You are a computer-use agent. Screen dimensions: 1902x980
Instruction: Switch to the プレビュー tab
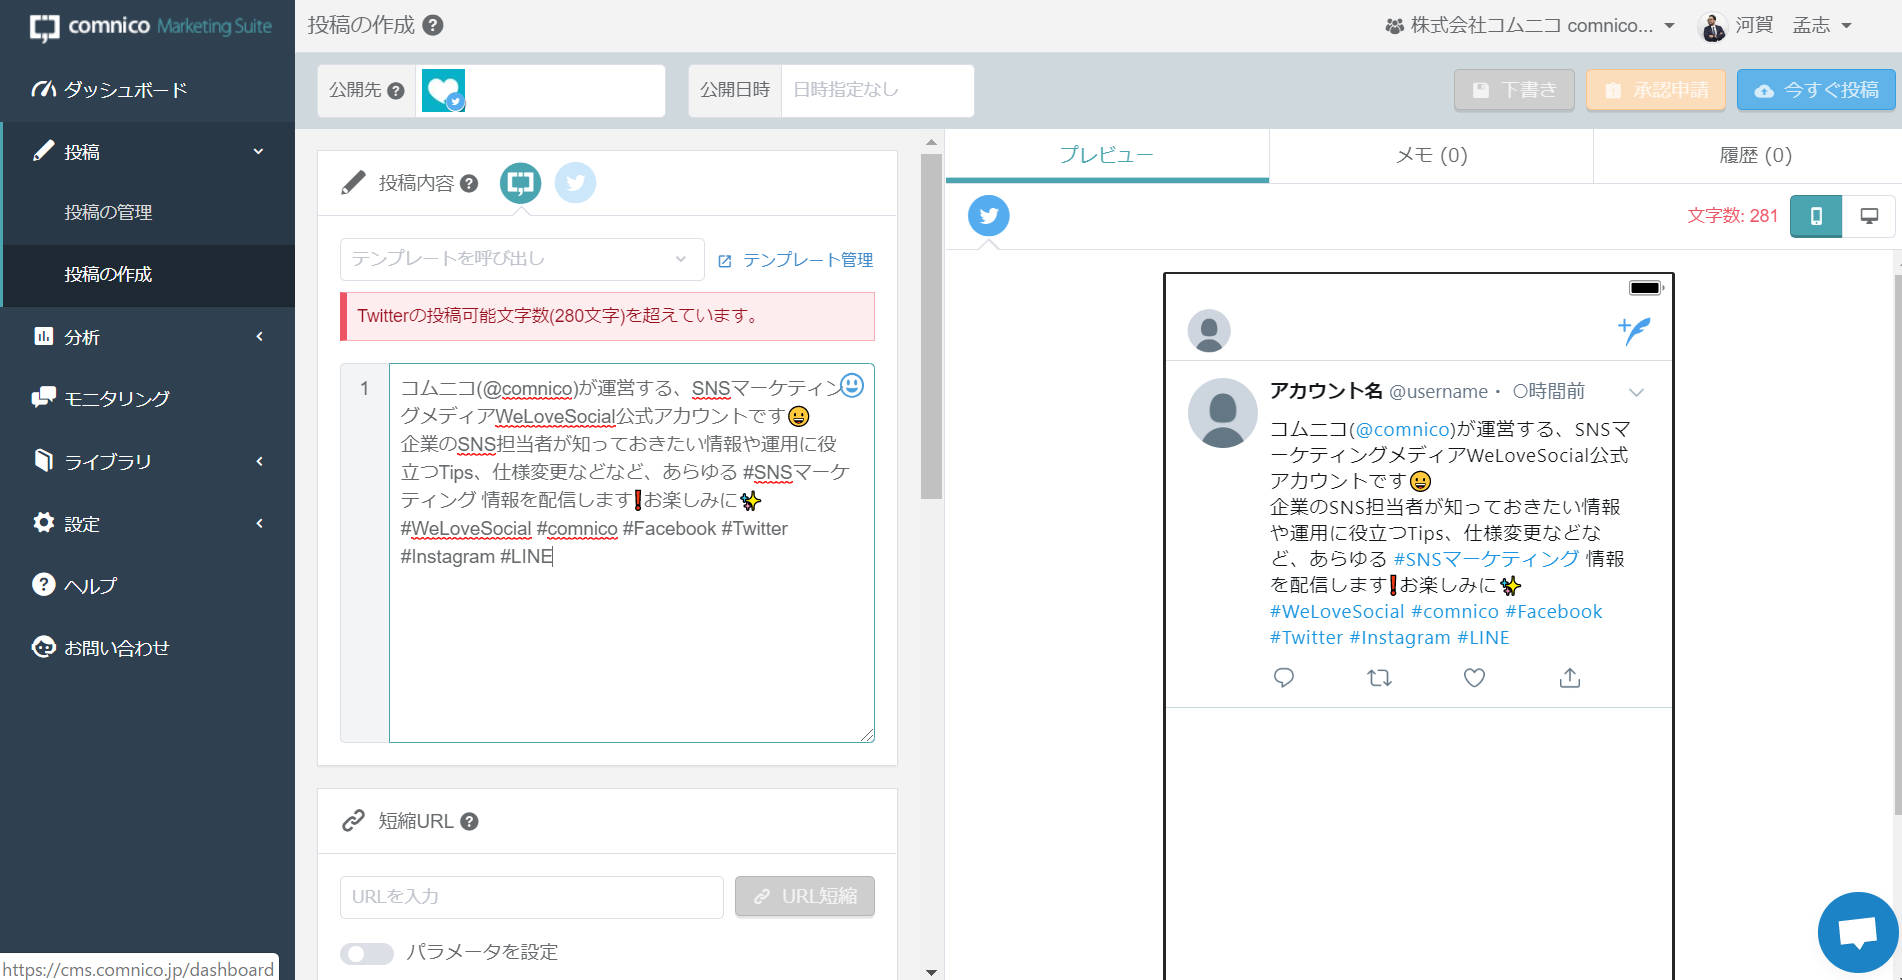pos(1107,155)
